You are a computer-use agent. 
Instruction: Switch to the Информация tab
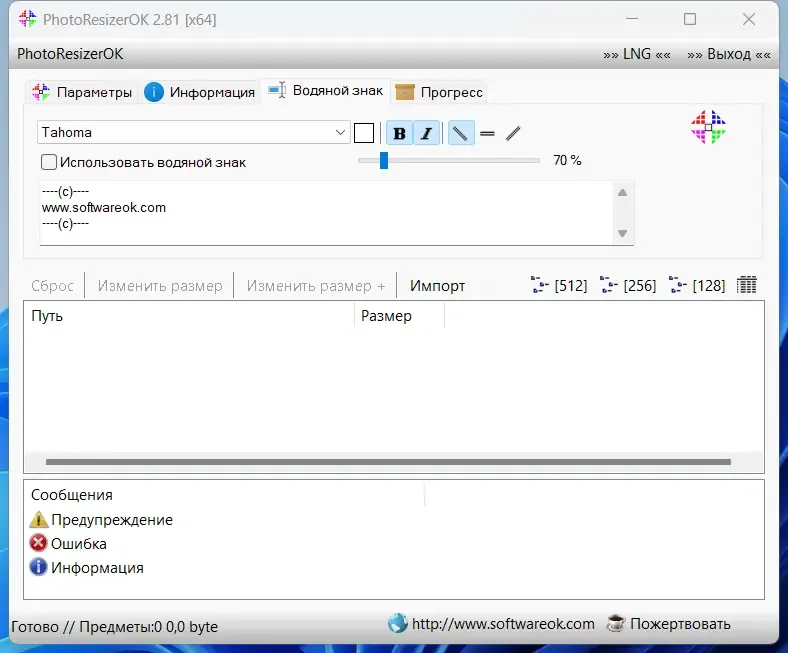(200, 92)
